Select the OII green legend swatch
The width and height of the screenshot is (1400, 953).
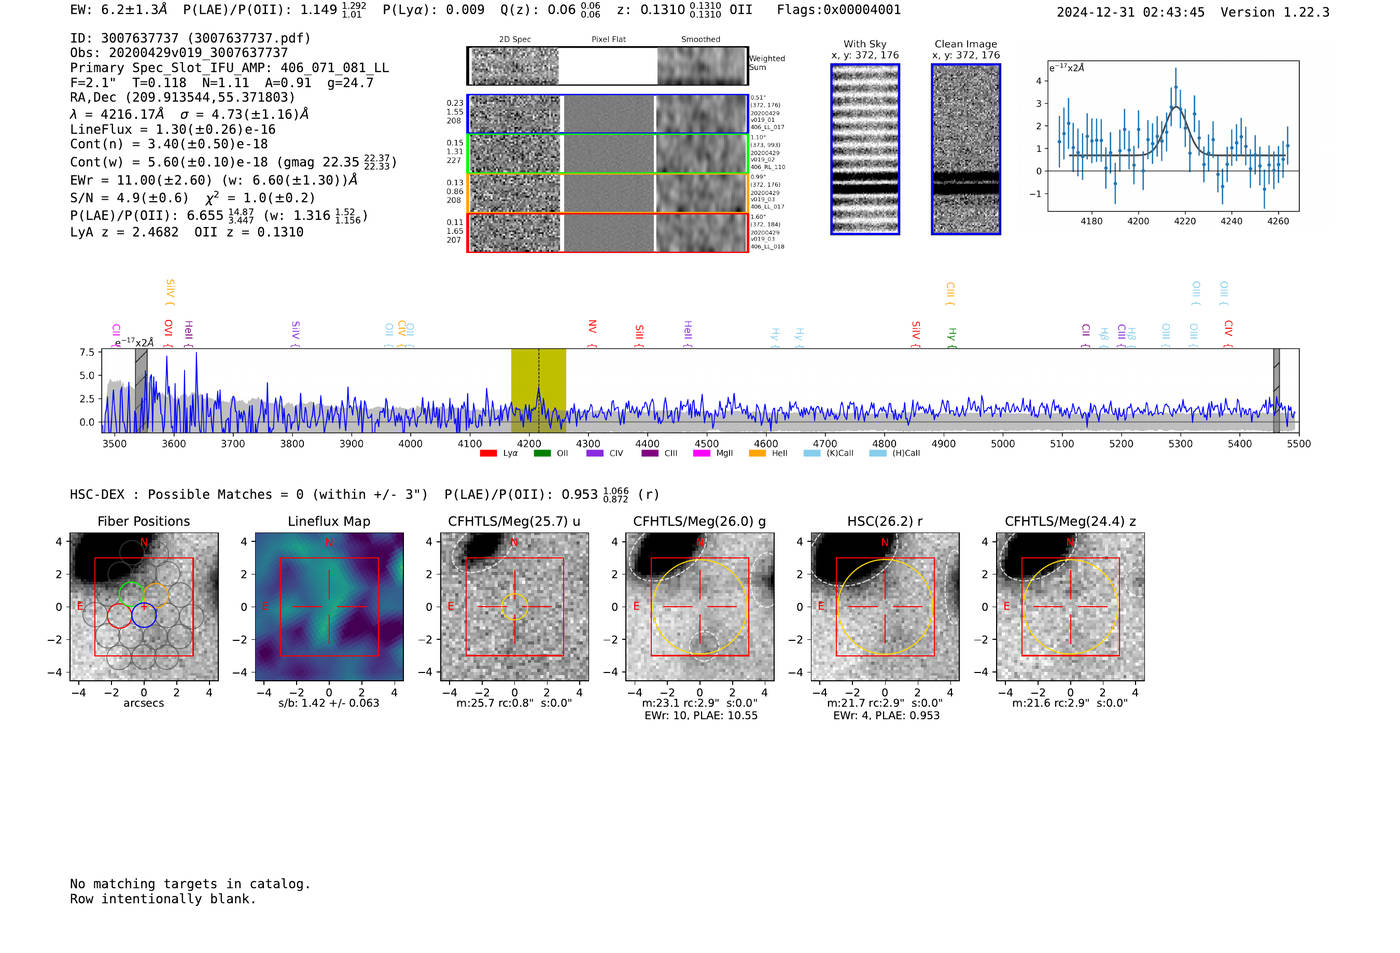pos(542,454)
